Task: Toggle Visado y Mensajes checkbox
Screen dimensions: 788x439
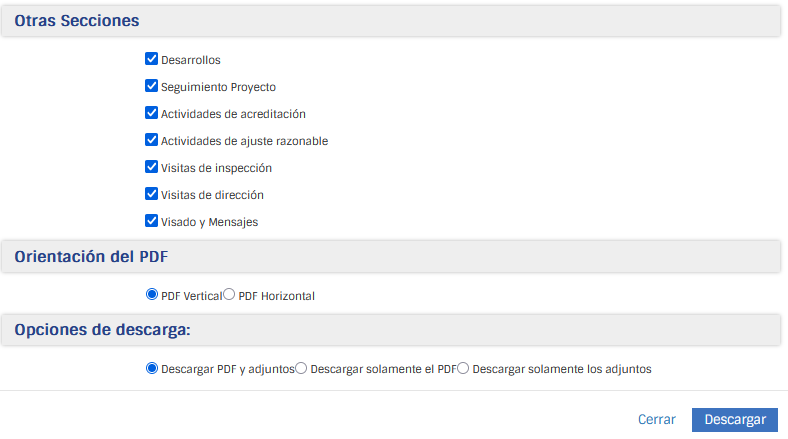Action: coord(152,221)
